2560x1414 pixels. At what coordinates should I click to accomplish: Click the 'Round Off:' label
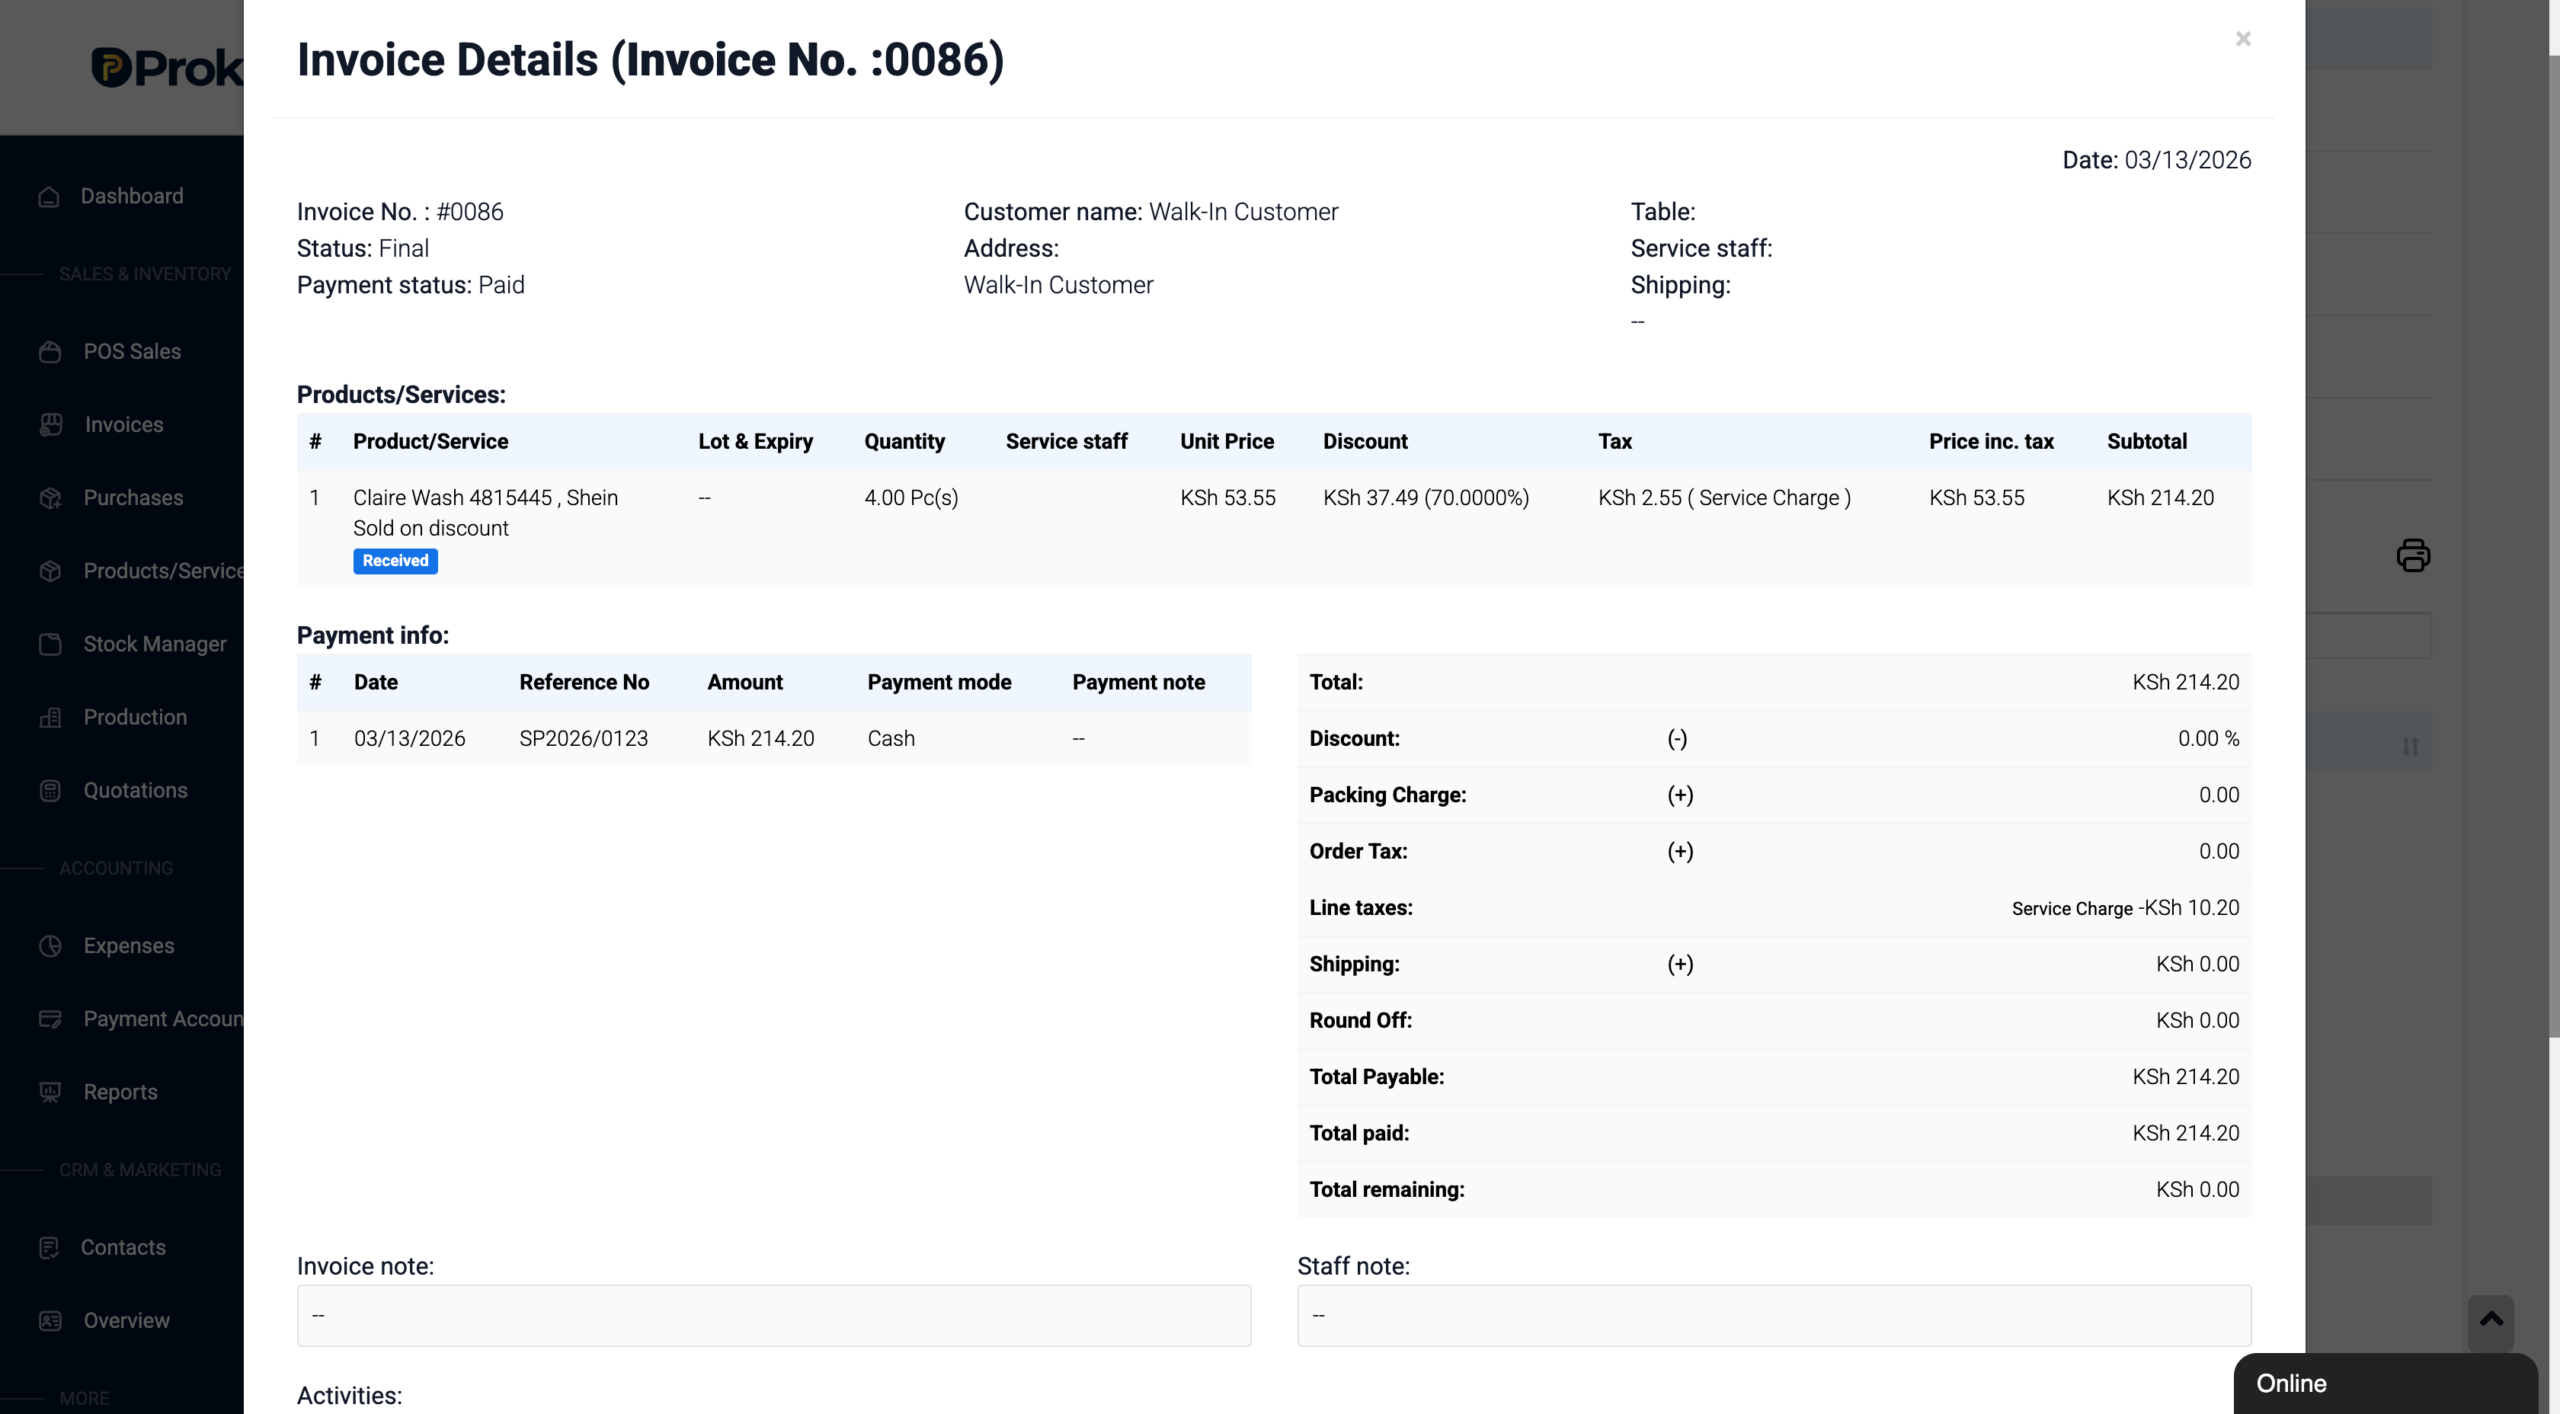[x=1361, y=1020]
